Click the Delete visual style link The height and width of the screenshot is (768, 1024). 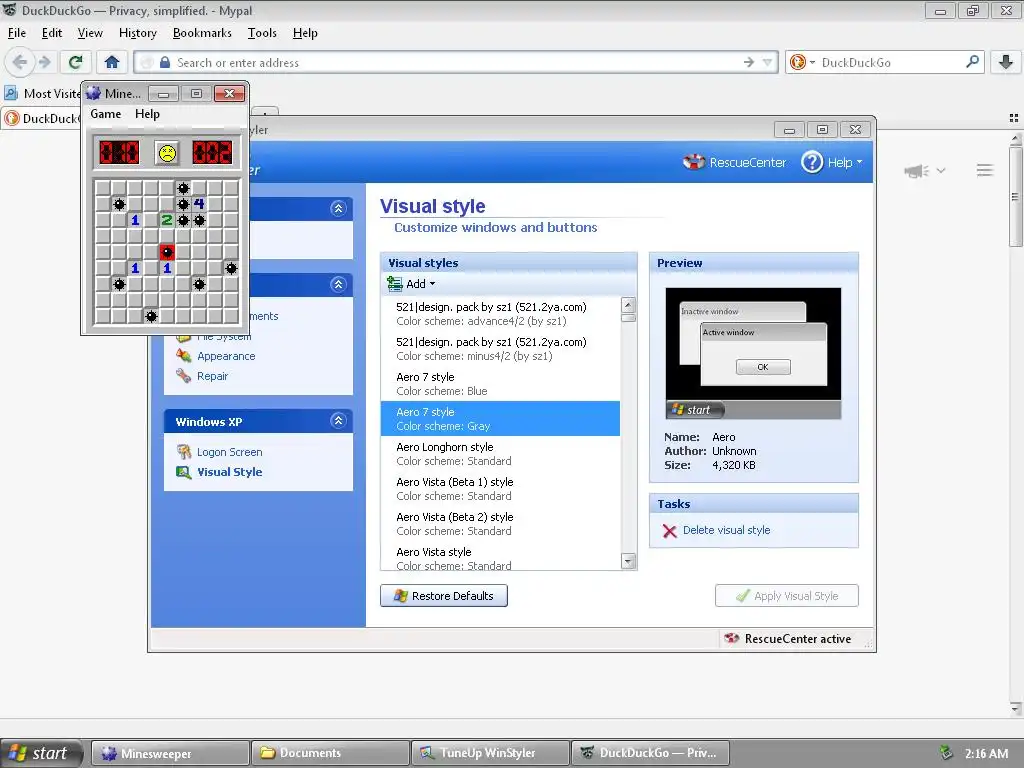point(726,530)
